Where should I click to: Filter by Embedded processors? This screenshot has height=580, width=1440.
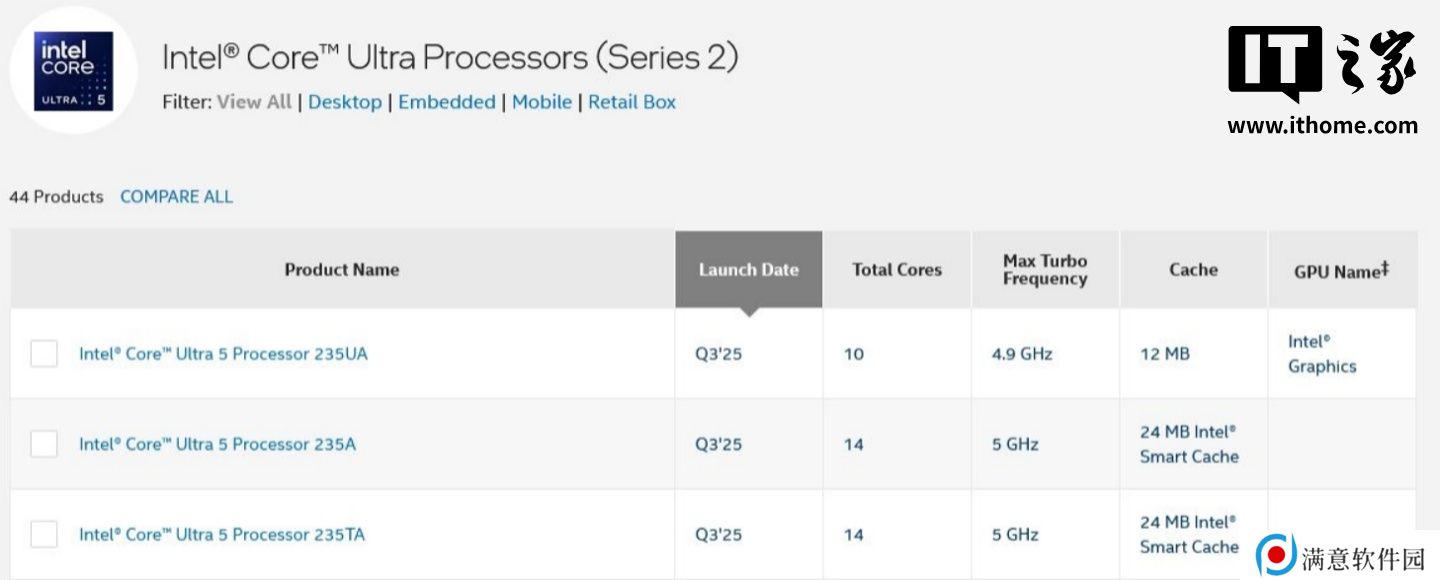(446, 102)
